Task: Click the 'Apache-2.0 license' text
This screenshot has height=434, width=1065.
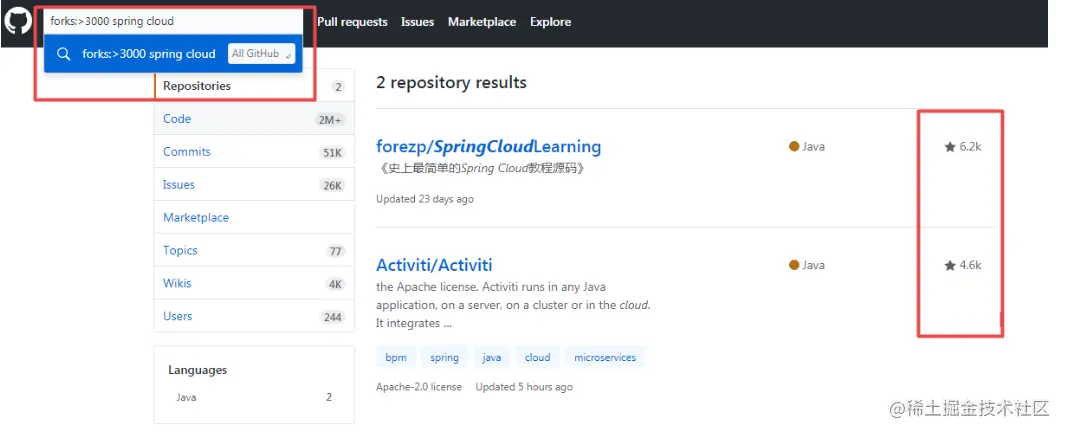Action: (419, 387)
